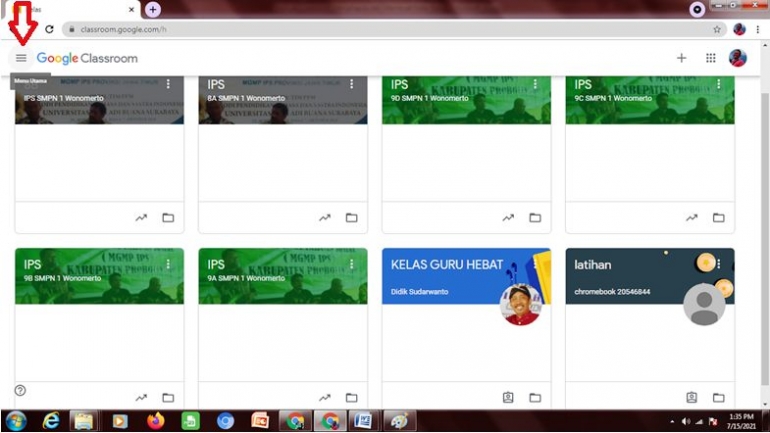Open Drive folder for IPS SMPN 1 Wonomerto card
This screenshot has width=770, height=433.
[168, 217]
